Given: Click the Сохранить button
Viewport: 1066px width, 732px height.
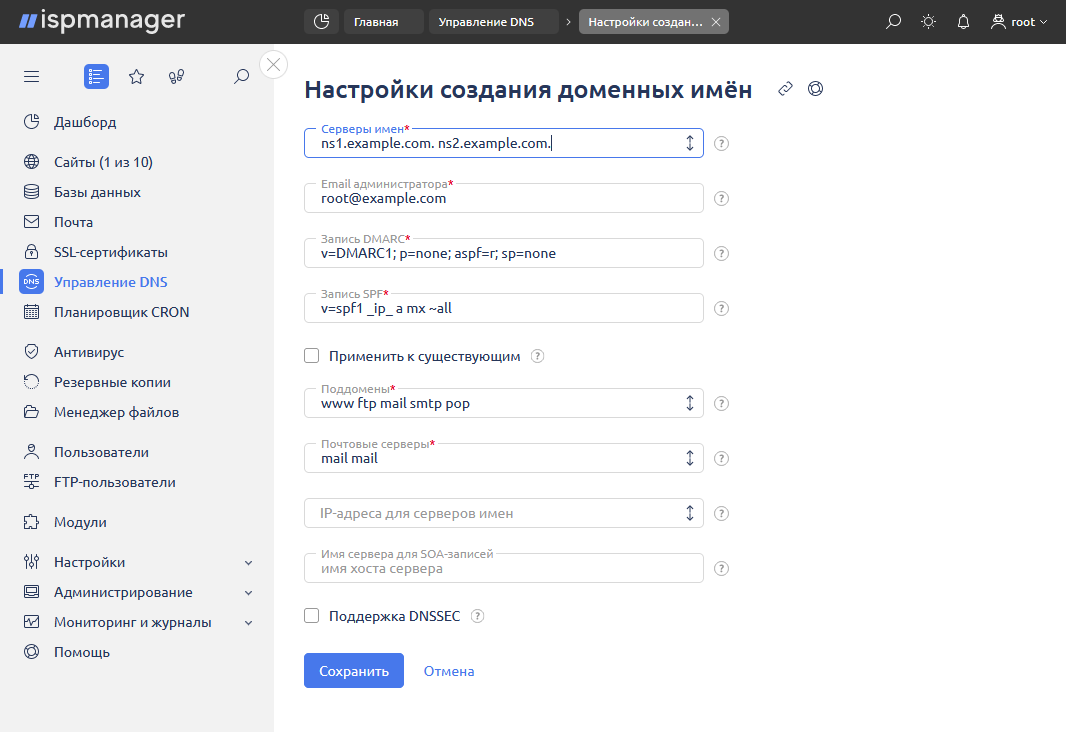Looking at the screenshot, I should click(353, 670).
